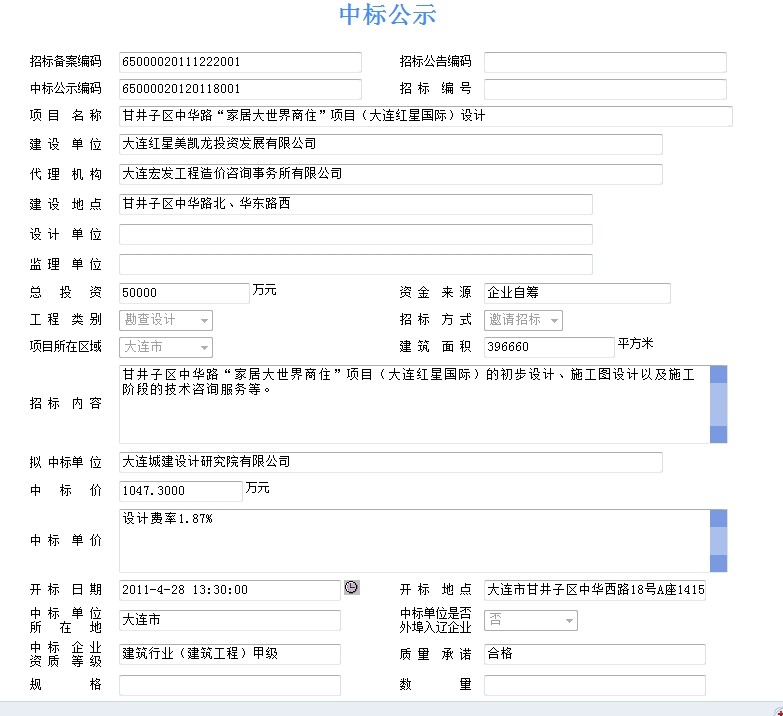Click the empty 招标公告编码 field
783x716 pixels.
605,62
